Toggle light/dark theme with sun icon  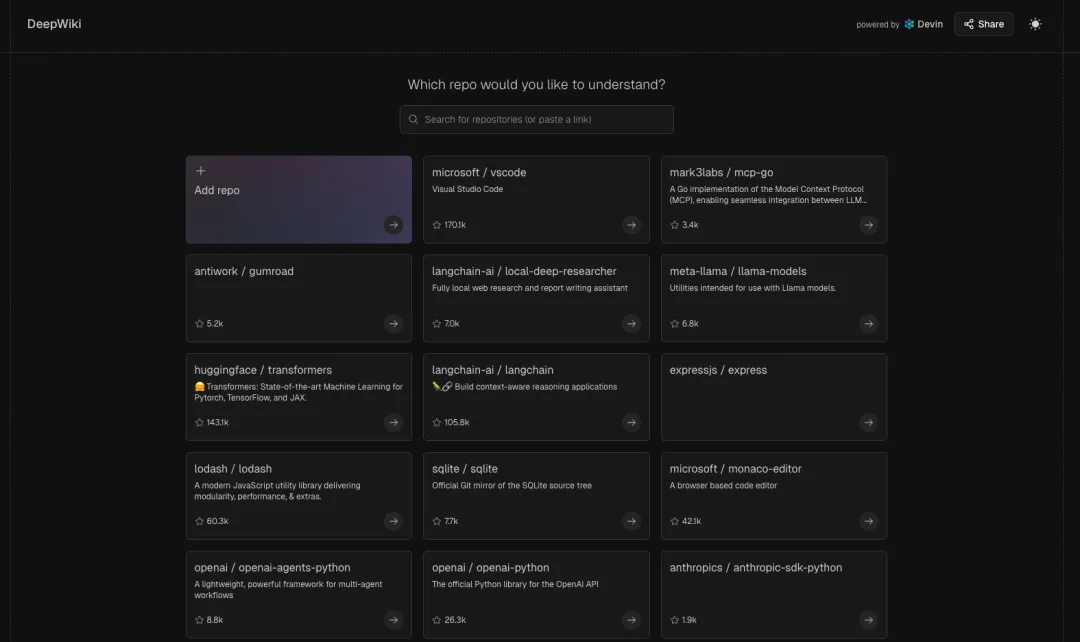click(1035, 24)
